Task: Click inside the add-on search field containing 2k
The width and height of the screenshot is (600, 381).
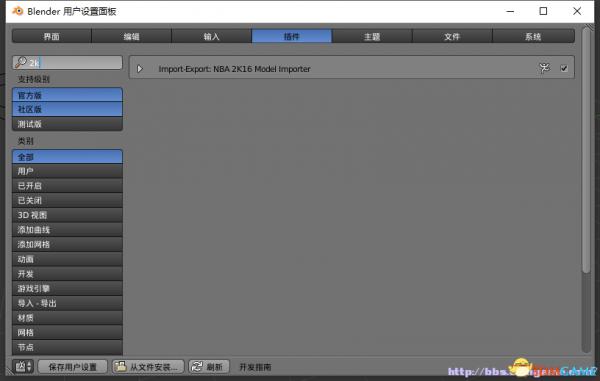Action: click(67, 63)
